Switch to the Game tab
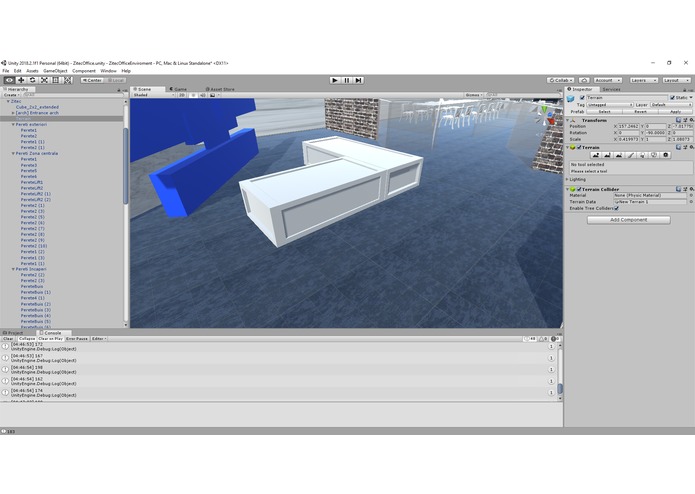 point(178,89)
